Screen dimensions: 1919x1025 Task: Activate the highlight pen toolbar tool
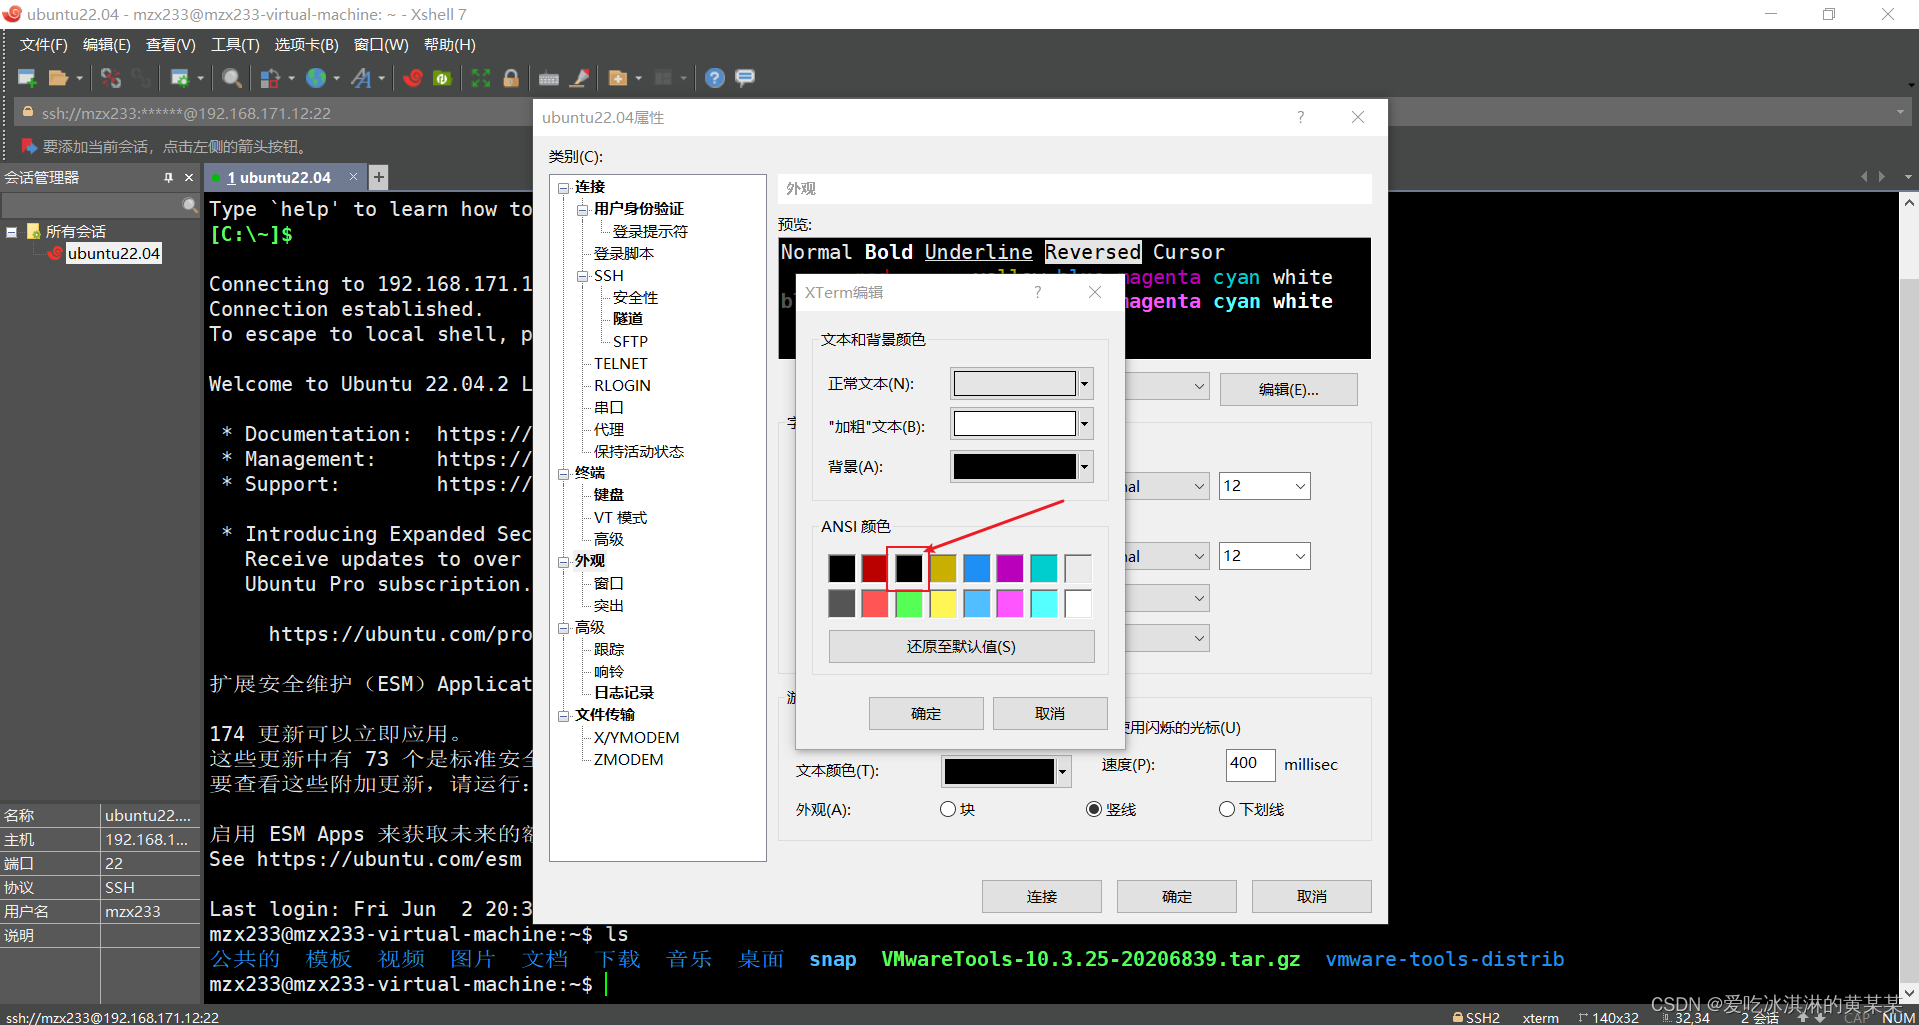(x=580, y=77)
